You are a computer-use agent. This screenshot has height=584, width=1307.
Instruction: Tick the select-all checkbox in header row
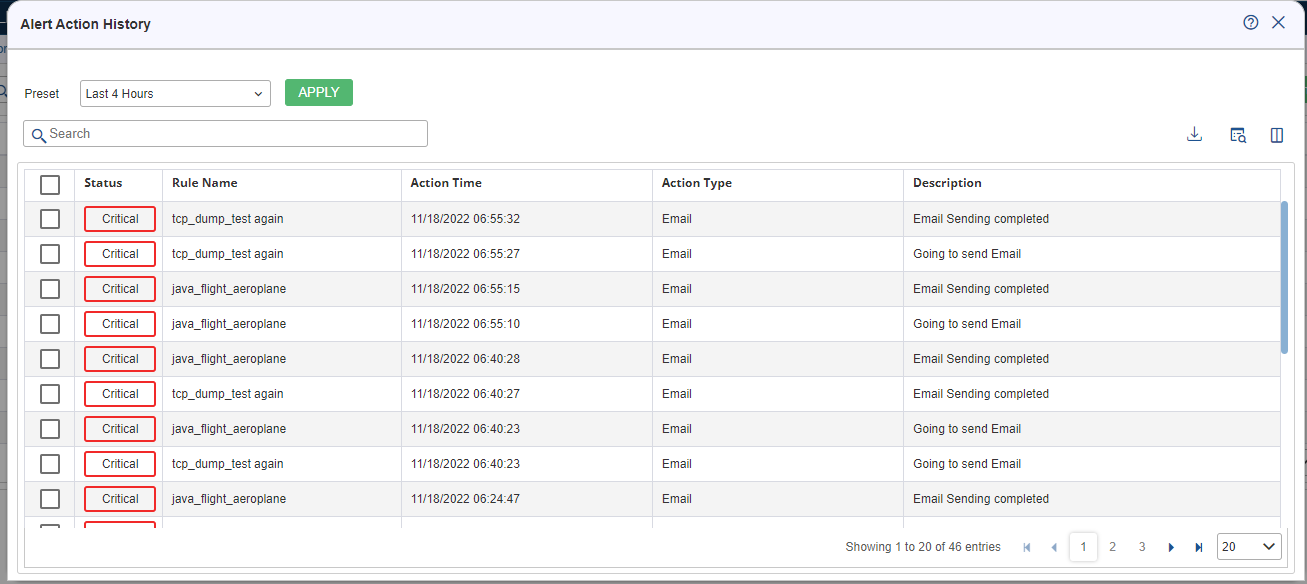[50, 184]
